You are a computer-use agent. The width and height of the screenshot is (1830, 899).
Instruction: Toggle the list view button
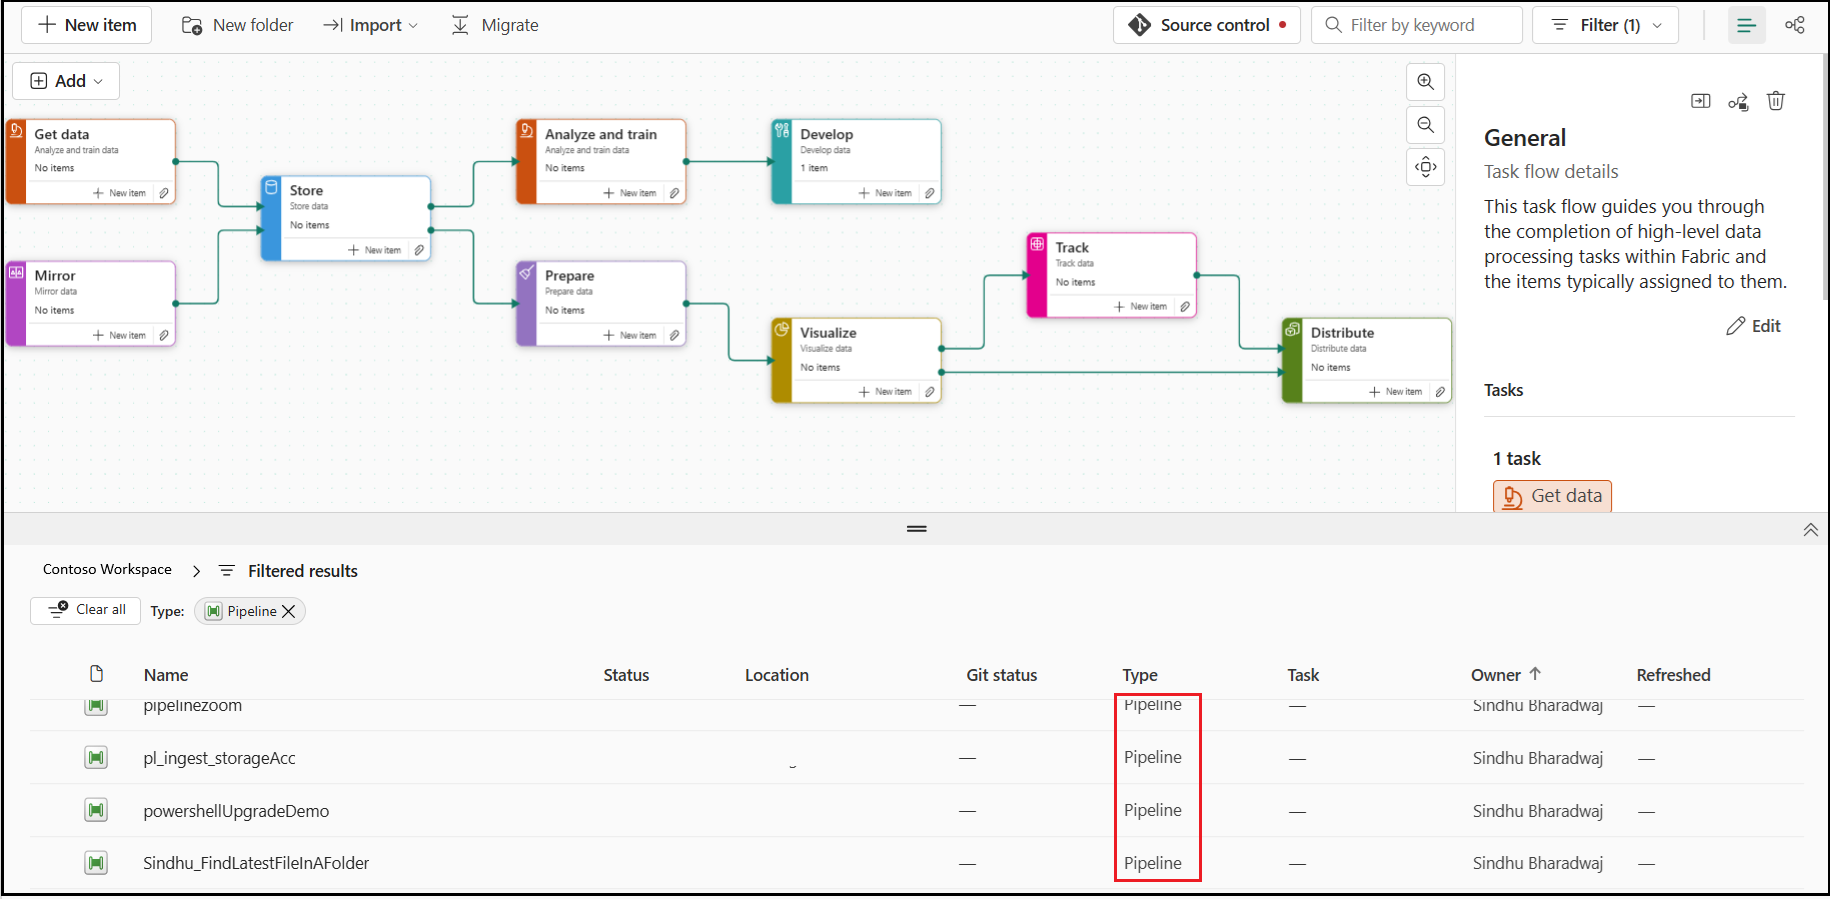(x=1746, y=25)
